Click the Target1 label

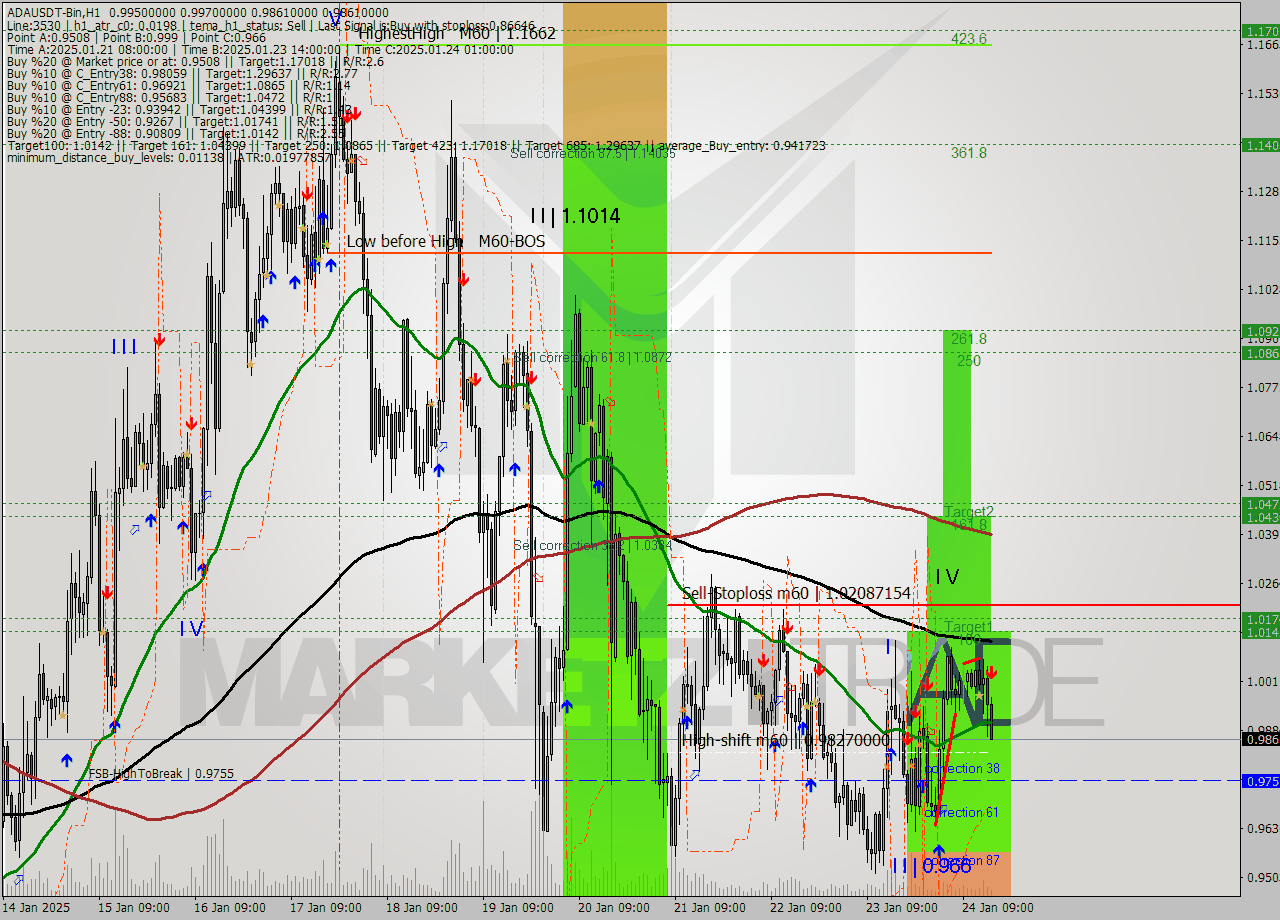969,626
